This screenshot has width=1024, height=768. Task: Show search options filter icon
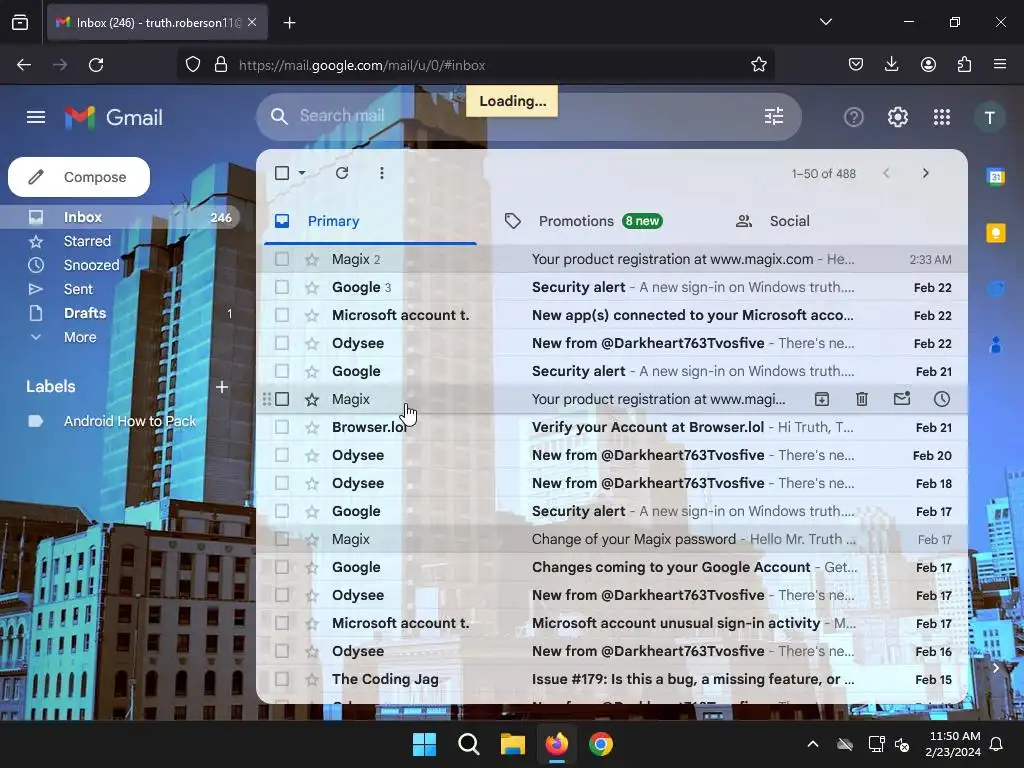coord(774,116)
